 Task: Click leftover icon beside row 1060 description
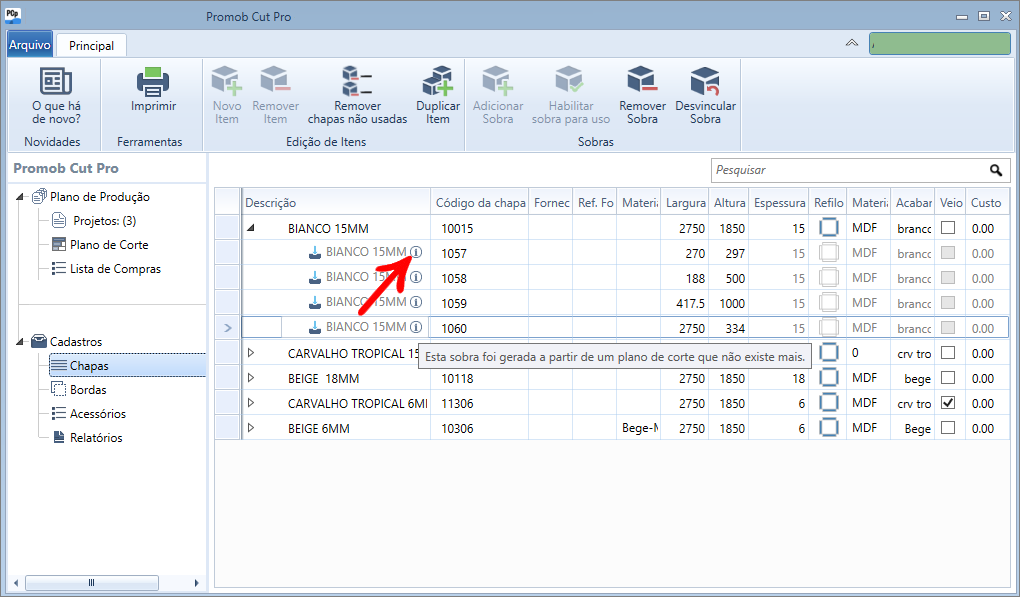(x=315, y=327)
